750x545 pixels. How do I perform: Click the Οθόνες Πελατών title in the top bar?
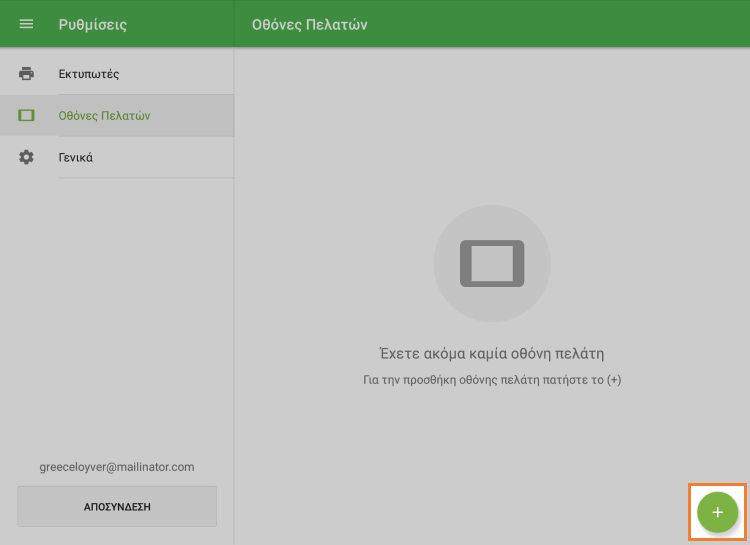[x=310, y=24]
